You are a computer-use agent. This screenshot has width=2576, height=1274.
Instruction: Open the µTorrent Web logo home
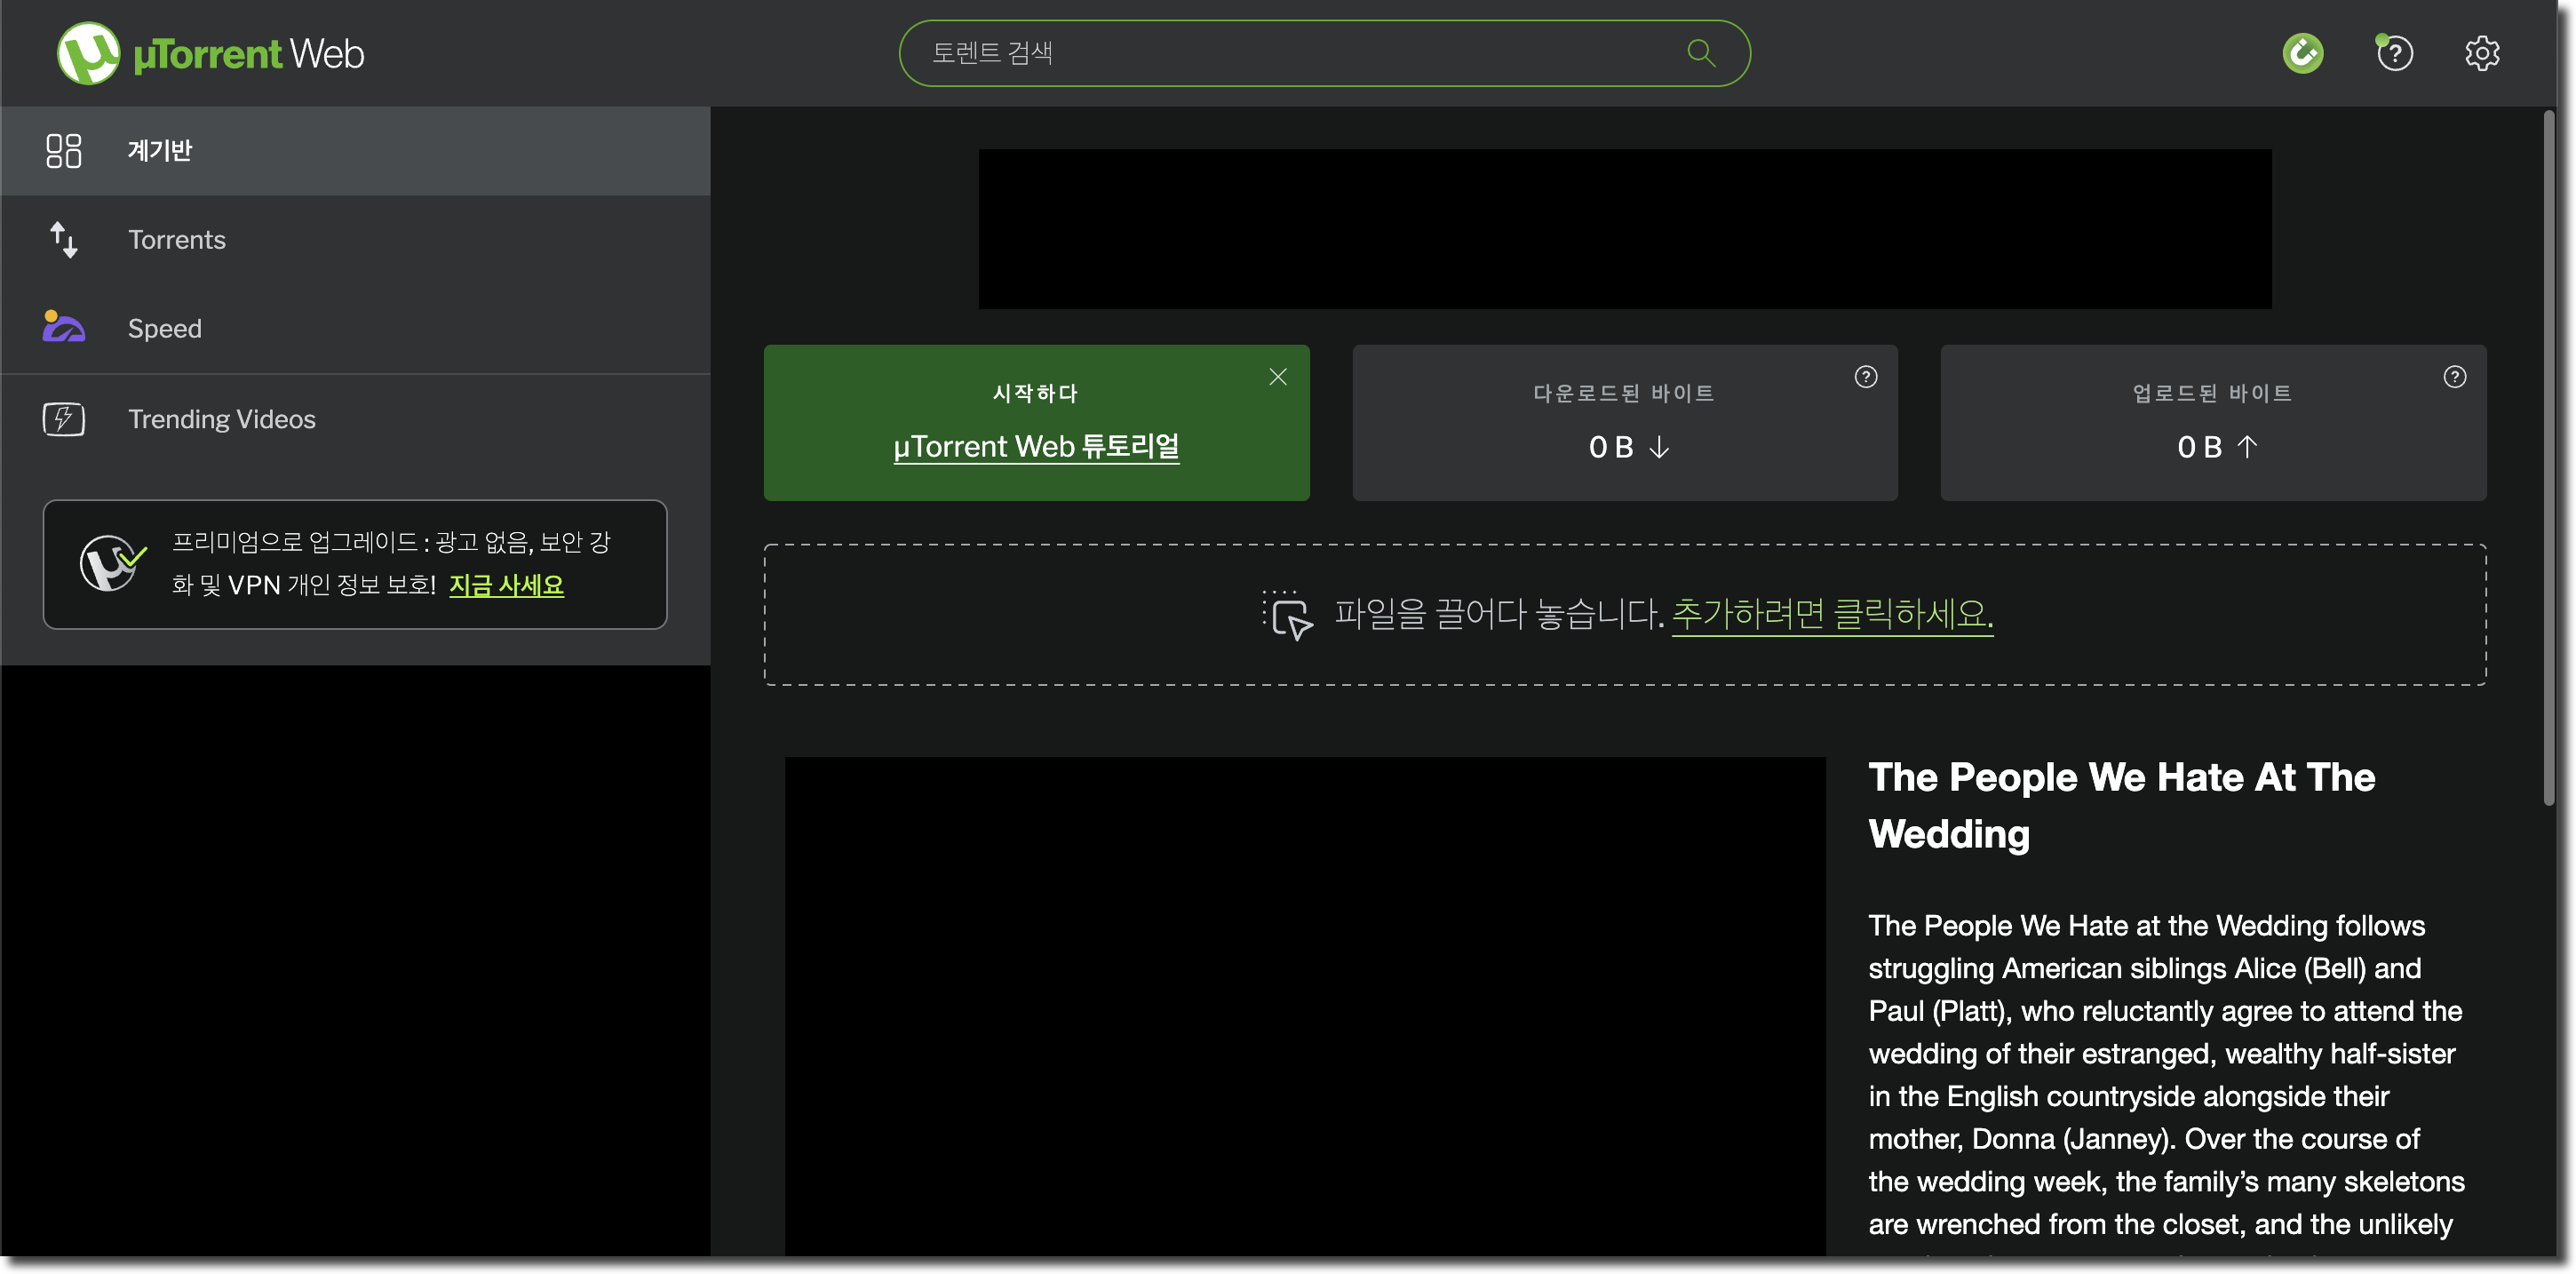pos(209,52)
